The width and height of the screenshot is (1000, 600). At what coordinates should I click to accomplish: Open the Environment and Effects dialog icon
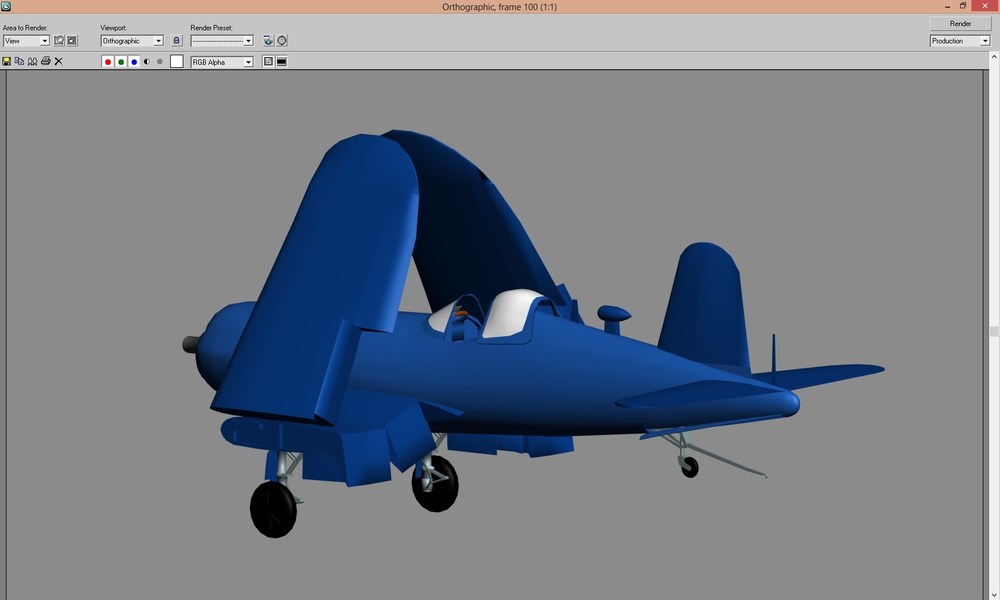coord(282,40)
